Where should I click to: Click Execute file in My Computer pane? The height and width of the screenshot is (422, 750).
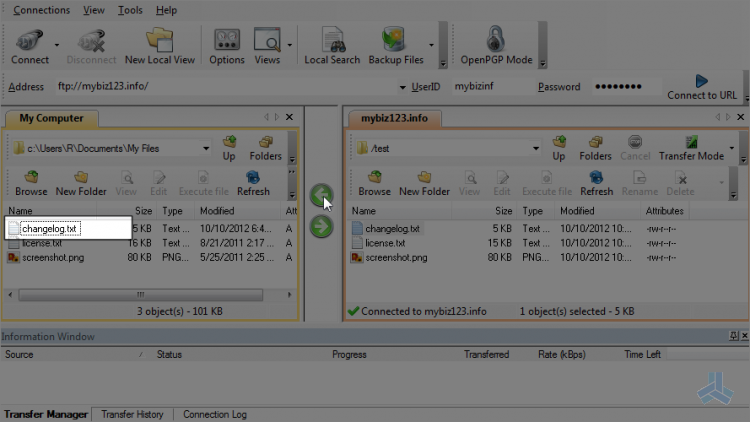click(x=204, y=184)
